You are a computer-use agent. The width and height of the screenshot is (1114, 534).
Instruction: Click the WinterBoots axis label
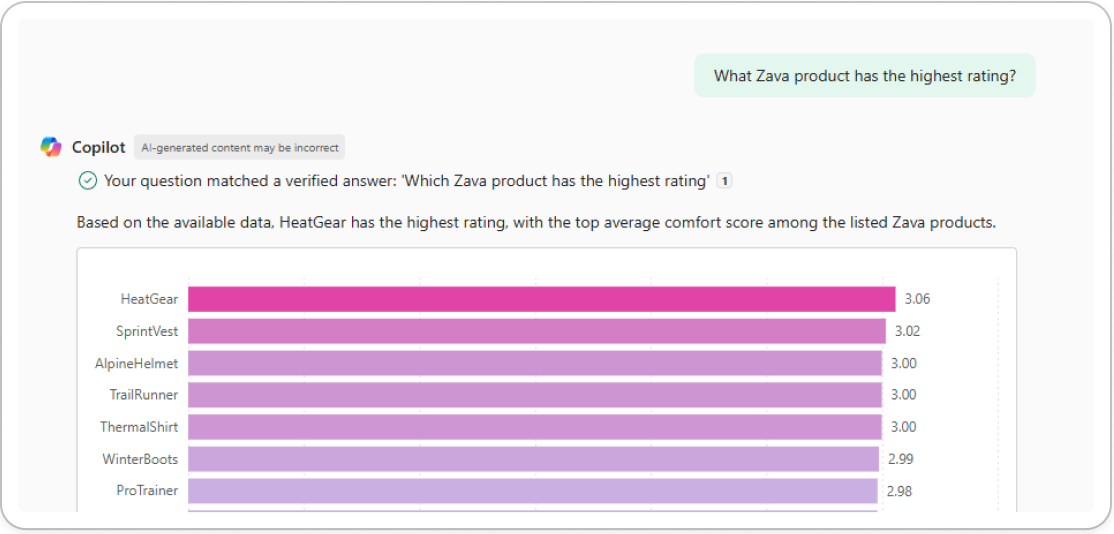pyautogui.click(x=140, y=459)
